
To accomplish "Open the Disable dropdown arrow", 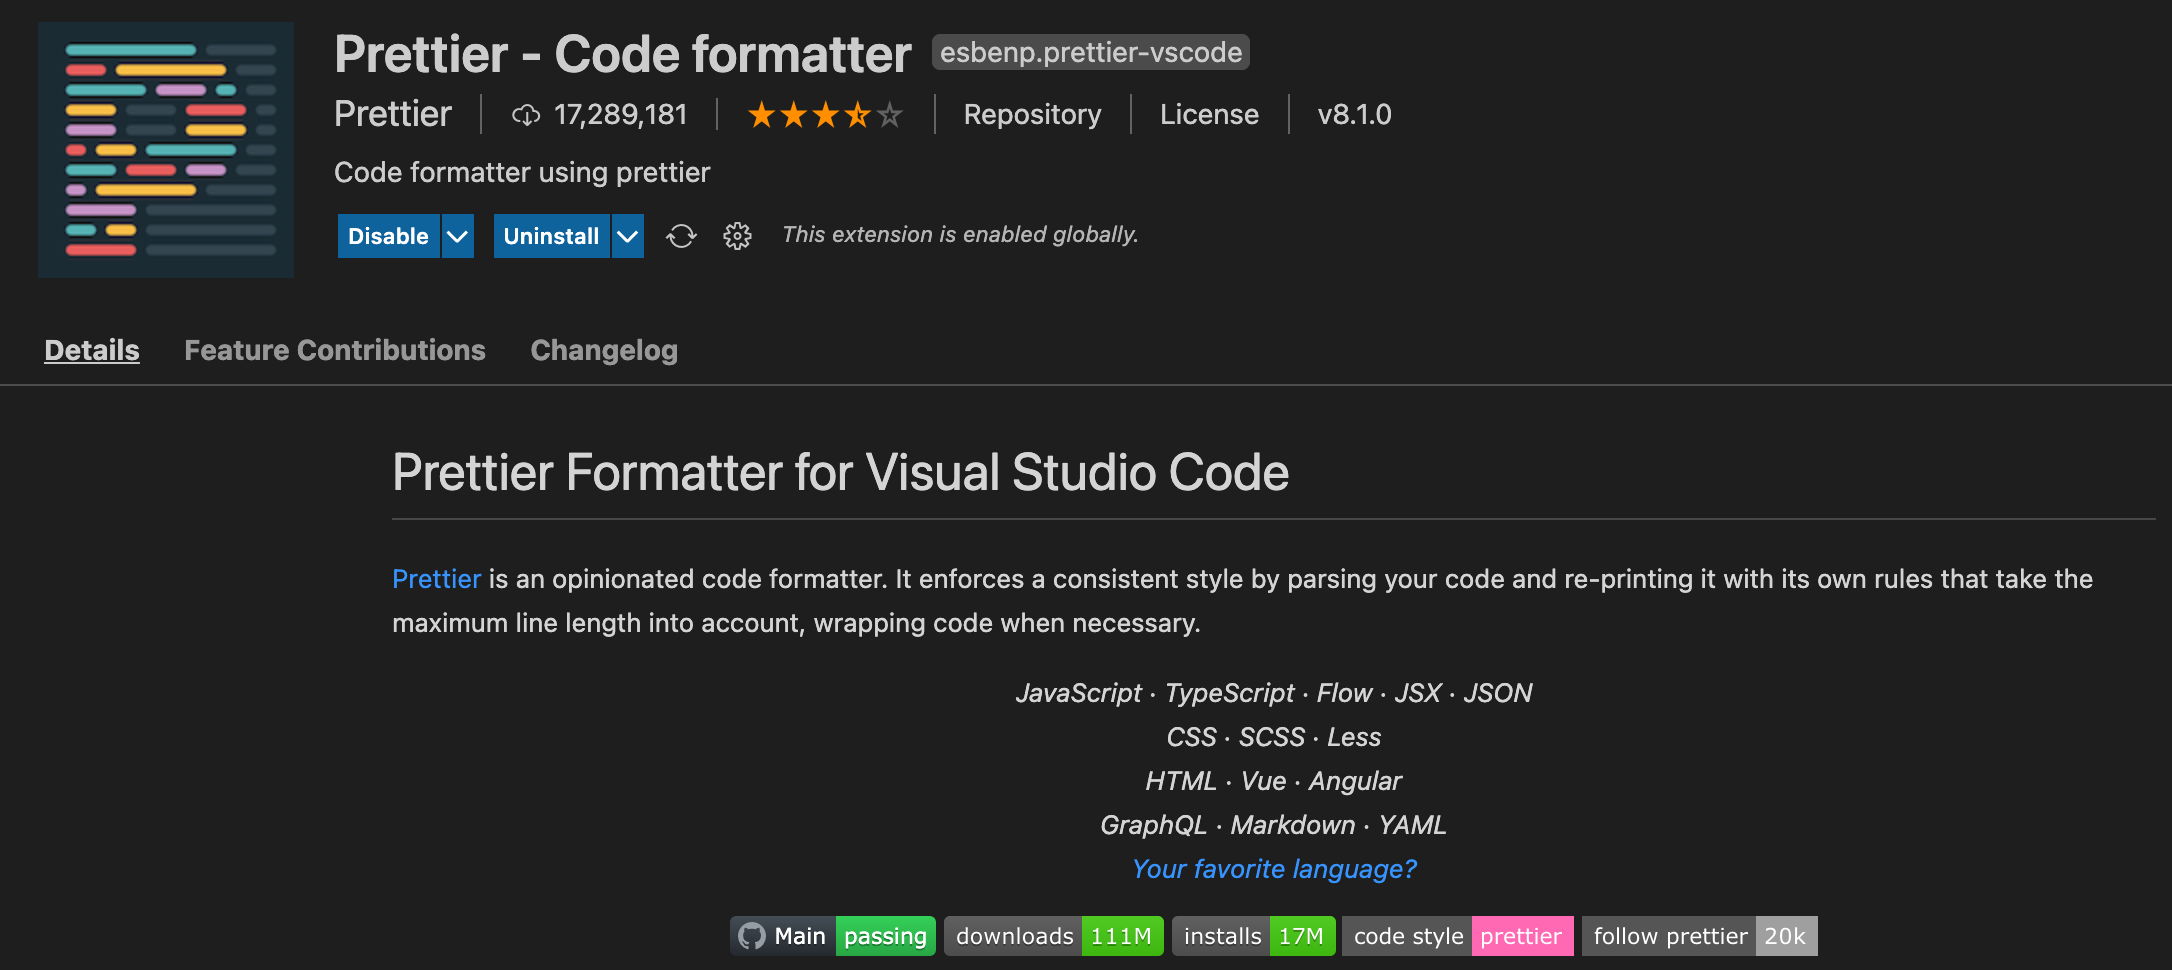I will (x=458, y=236).
